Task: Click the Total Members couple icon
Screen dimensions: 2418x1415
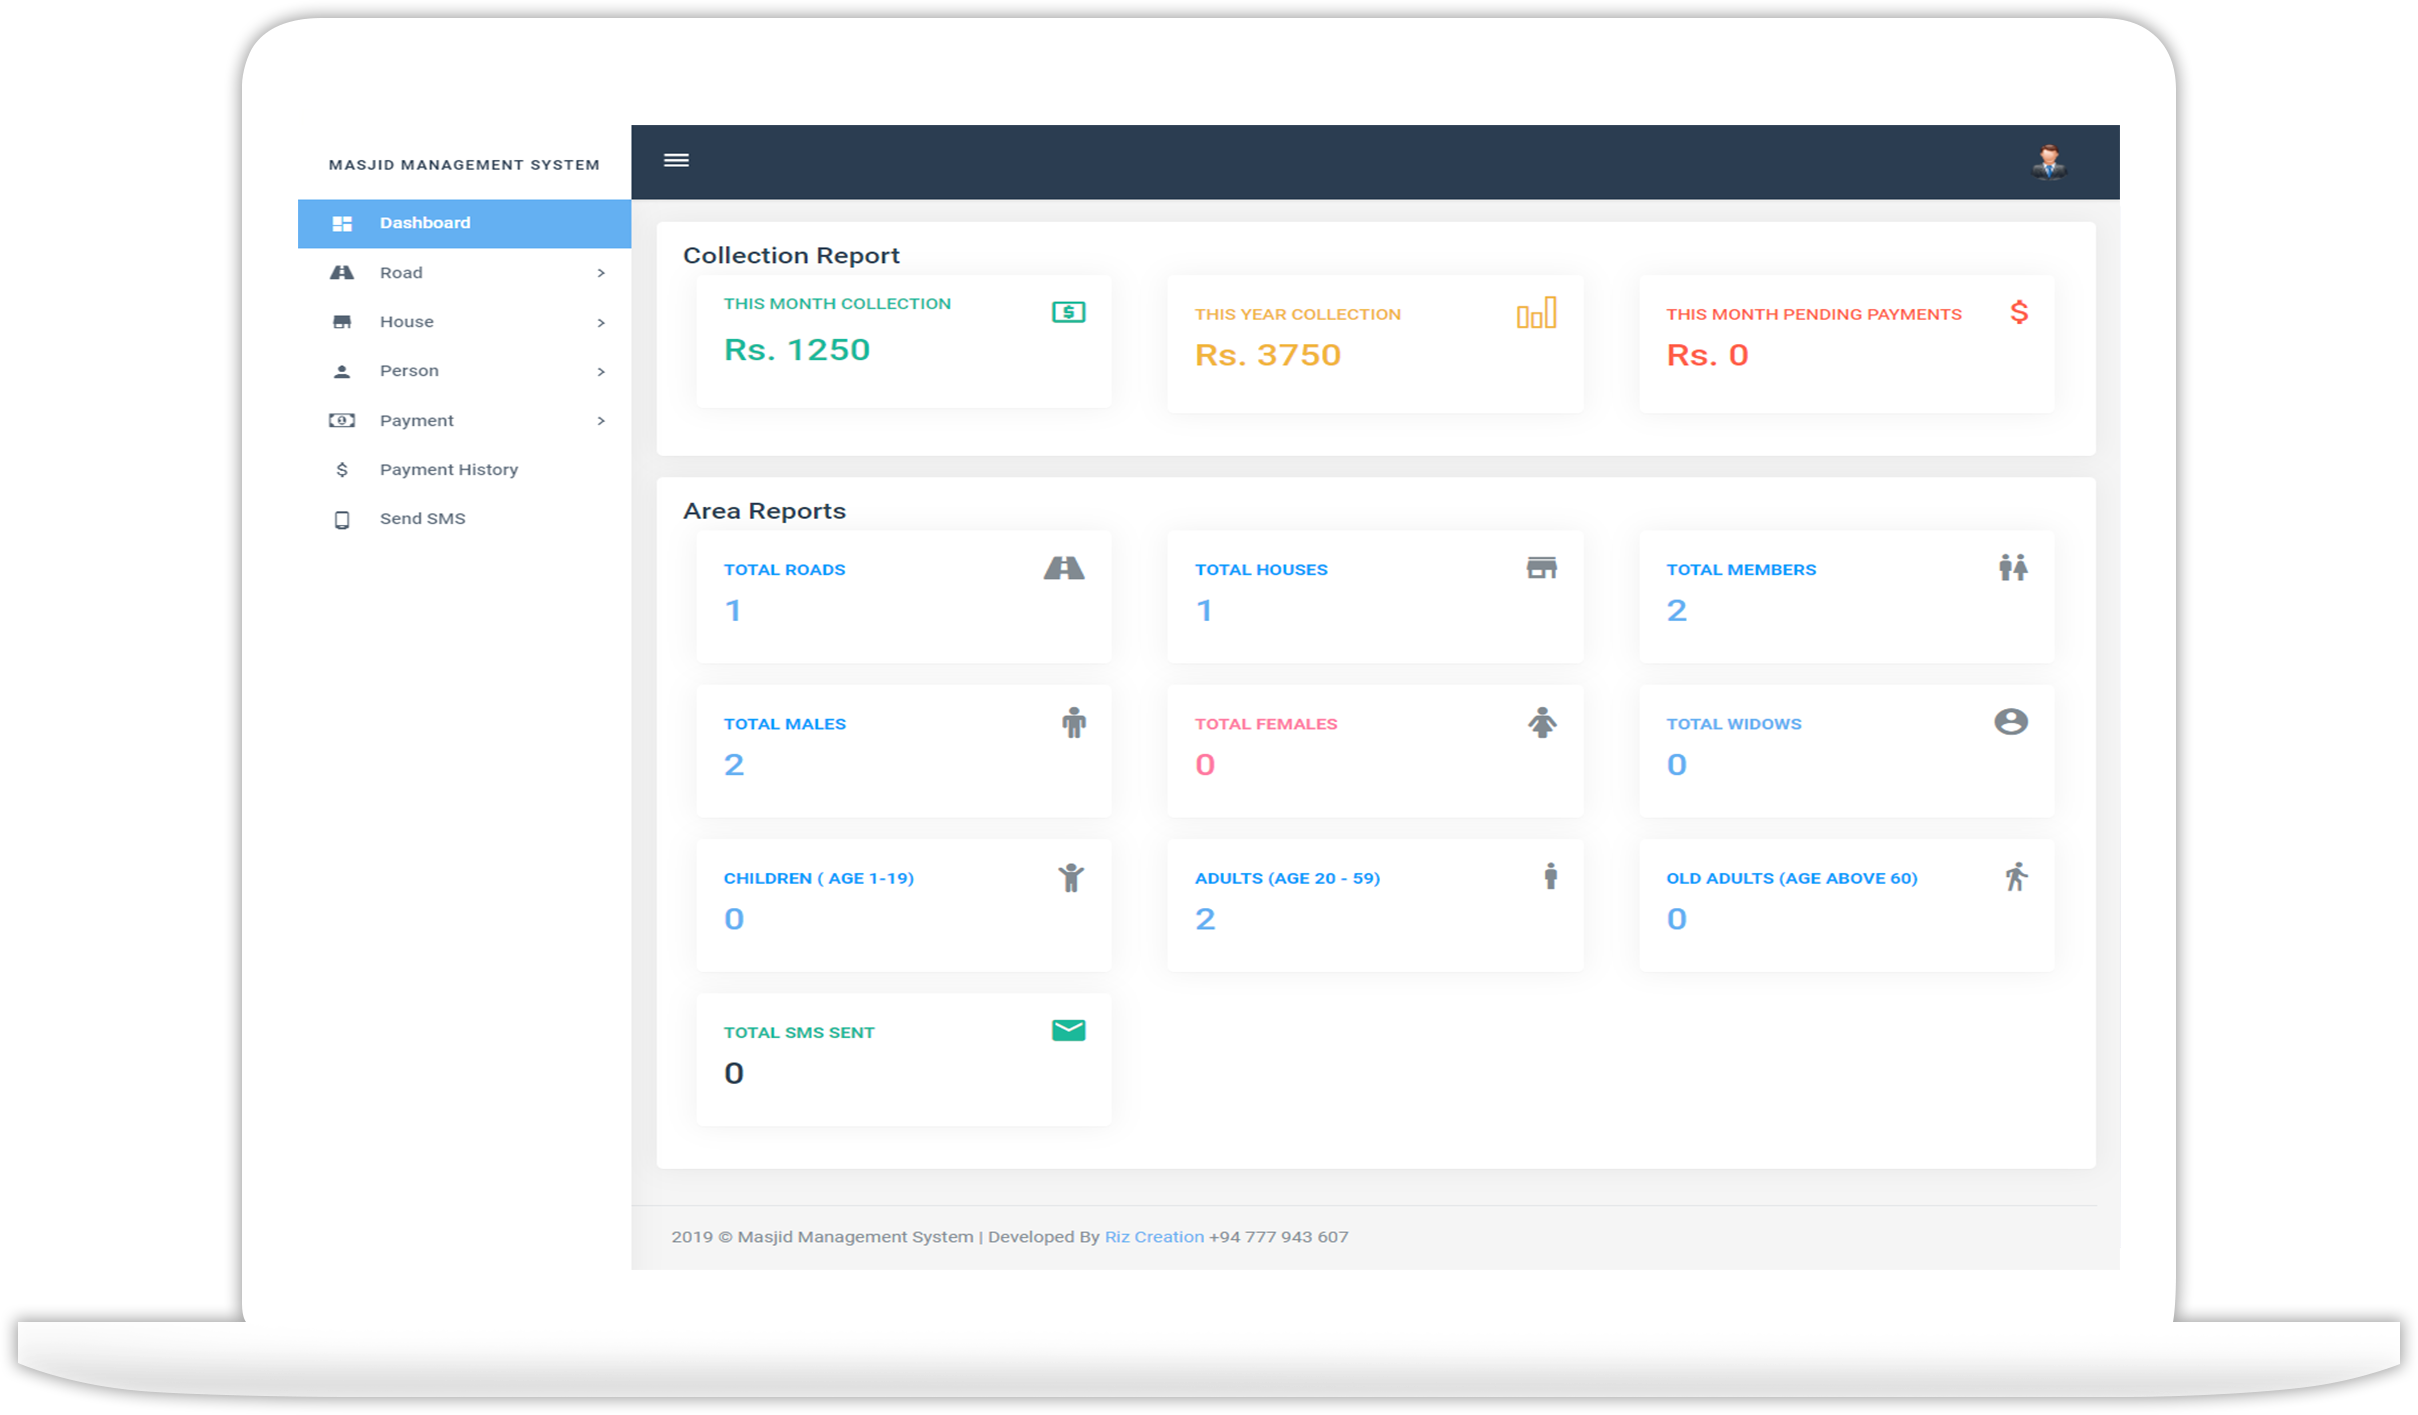Action: point(2012,568)
